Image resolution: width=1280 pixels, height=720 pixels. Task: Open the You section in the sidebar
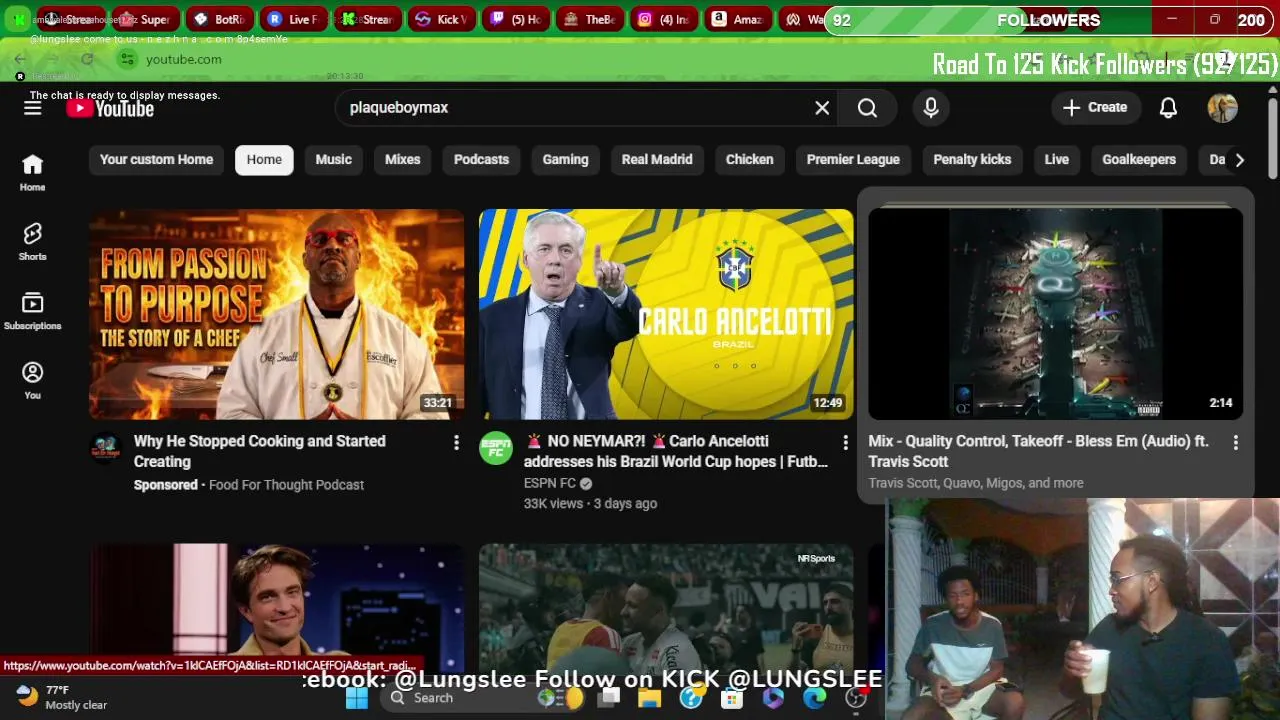[x=33, y=380]
